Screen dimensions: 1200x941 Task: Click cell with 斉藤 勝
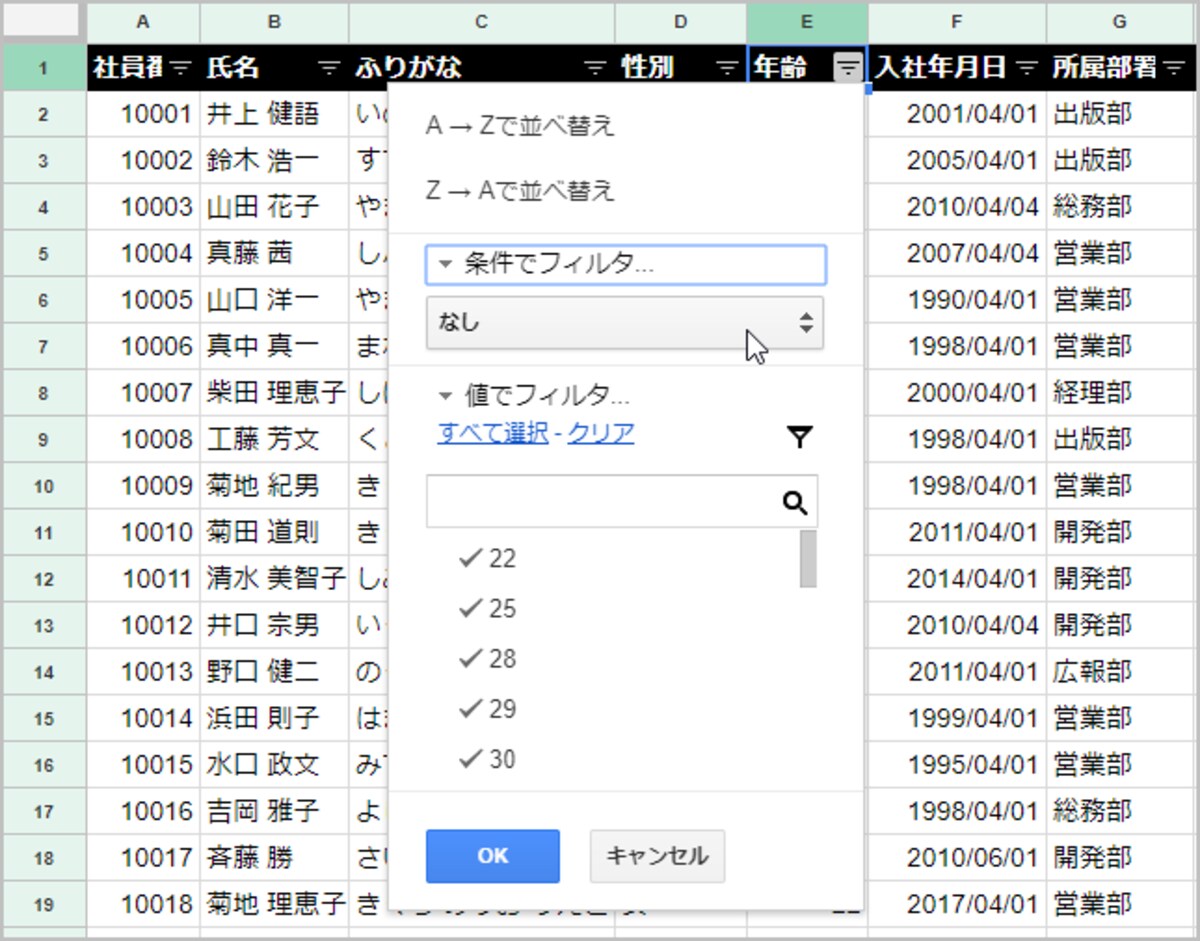pyautogui.click(x=274, y=857)
